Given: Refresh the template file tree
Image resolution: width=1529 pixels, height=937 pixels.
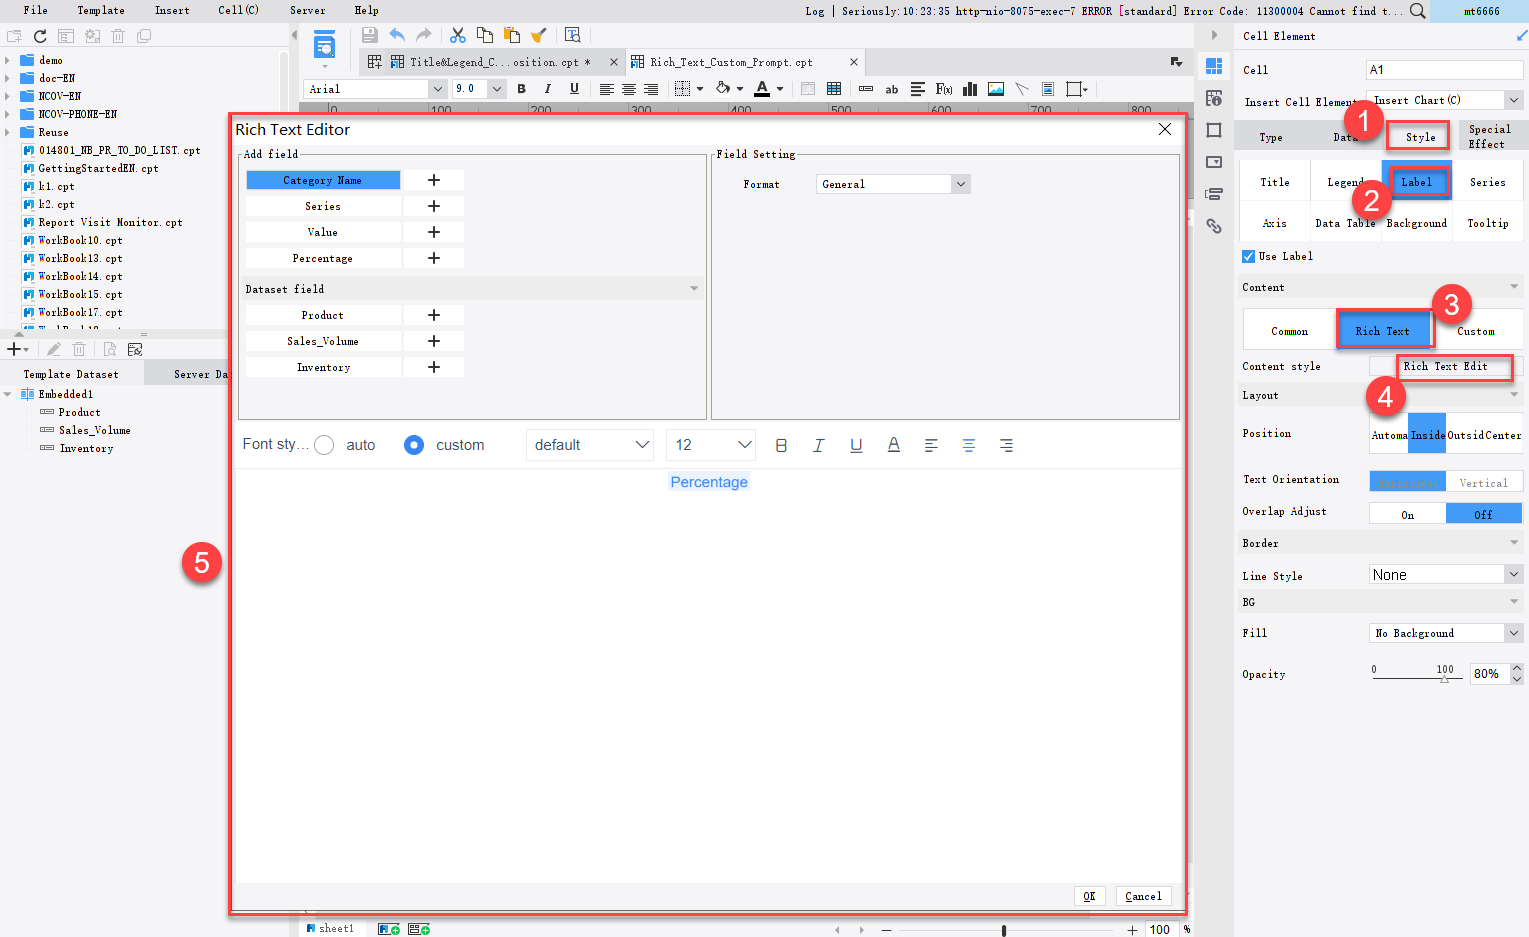Looking at the screenshot, I should pos(40,36).
